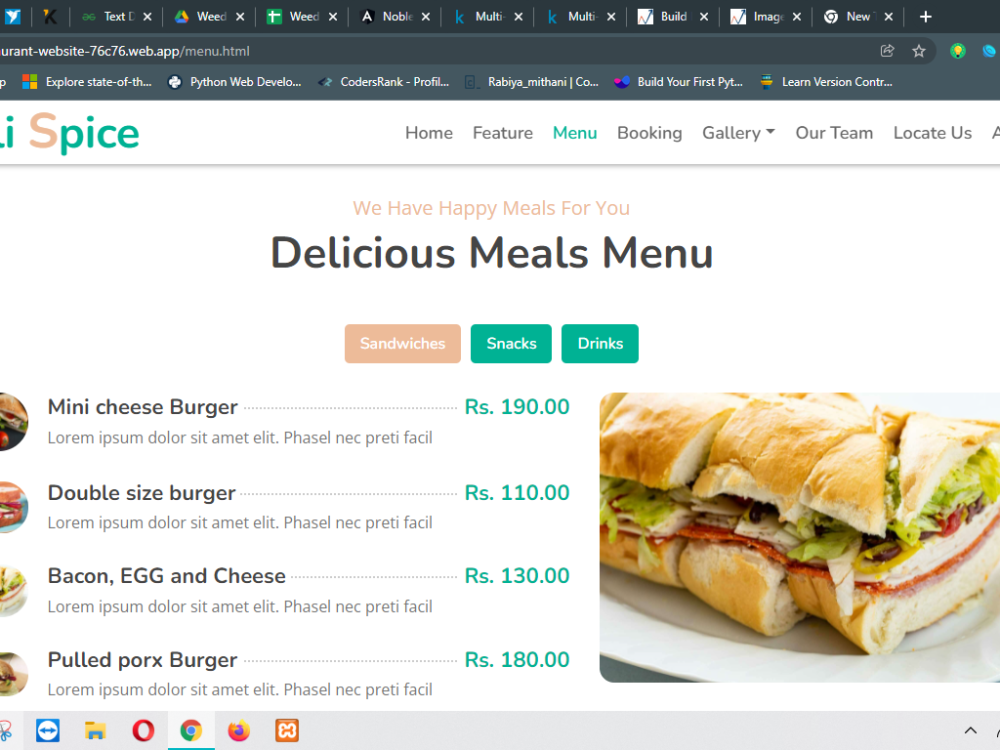Click the Chrome icon in taskbar
The height and width of the screenshot is (750, 1000).
[191, 730]
